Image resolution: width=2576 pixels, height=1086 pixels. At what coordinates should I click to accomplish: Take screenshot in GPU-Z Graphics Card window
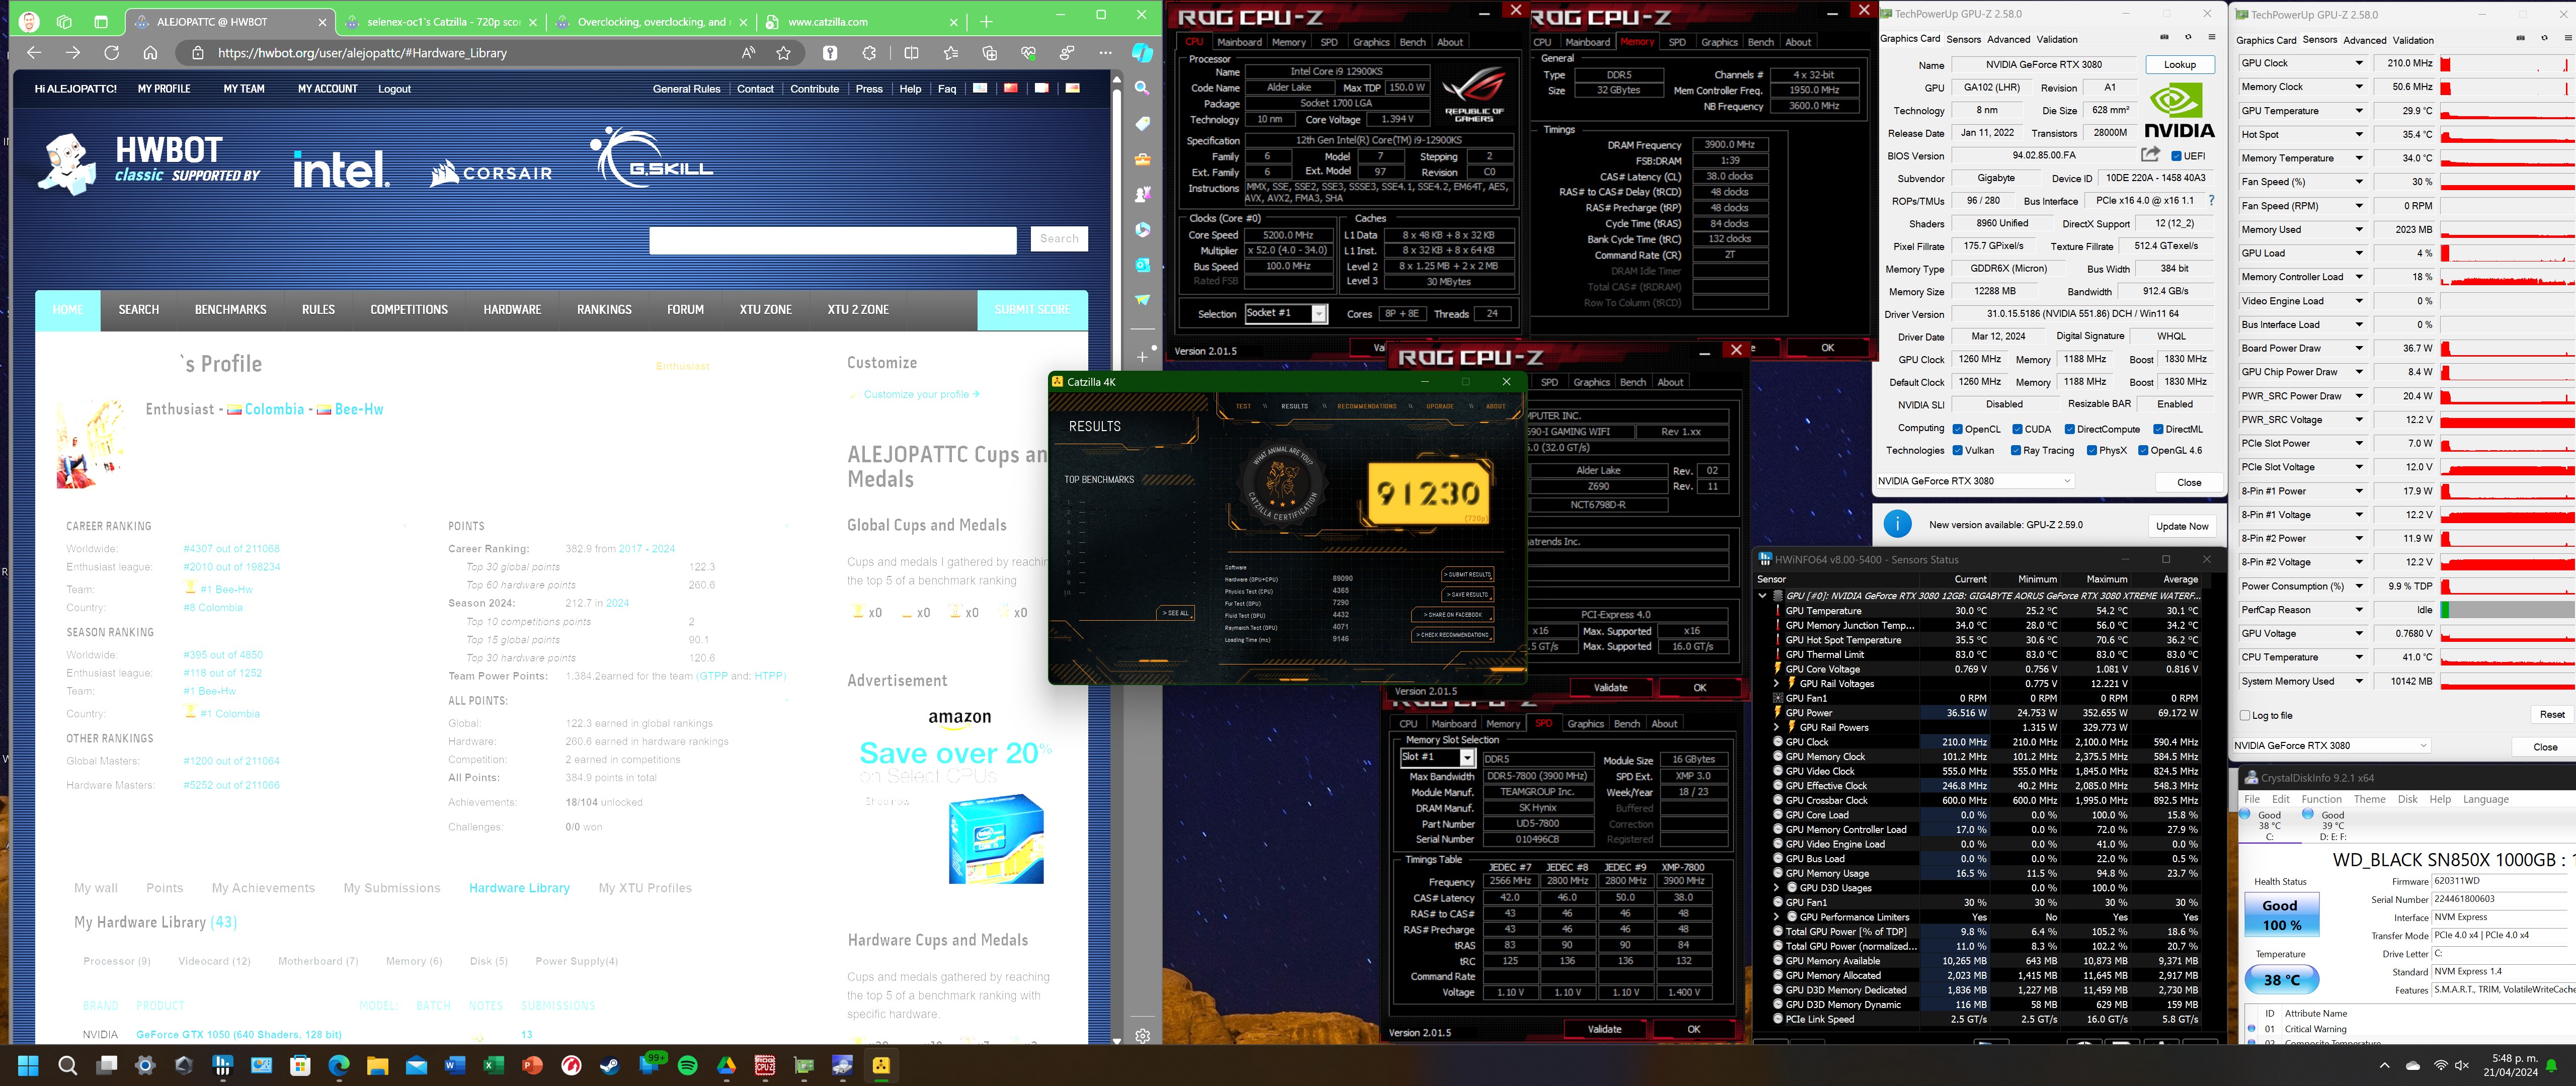click(2164, 38)
